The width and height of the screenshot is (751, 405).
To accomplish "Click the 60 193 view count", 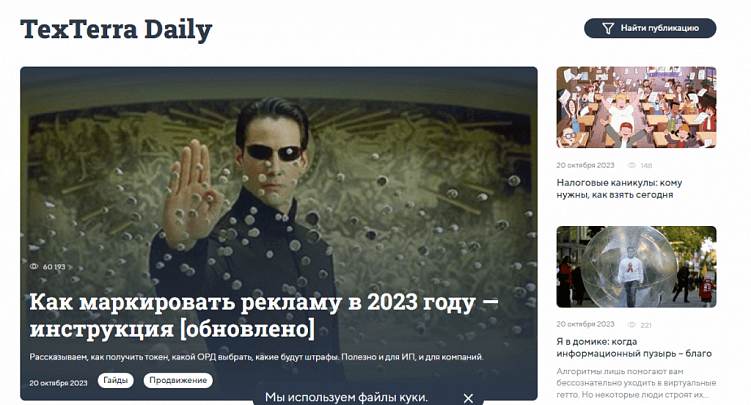I will (54, 267).
